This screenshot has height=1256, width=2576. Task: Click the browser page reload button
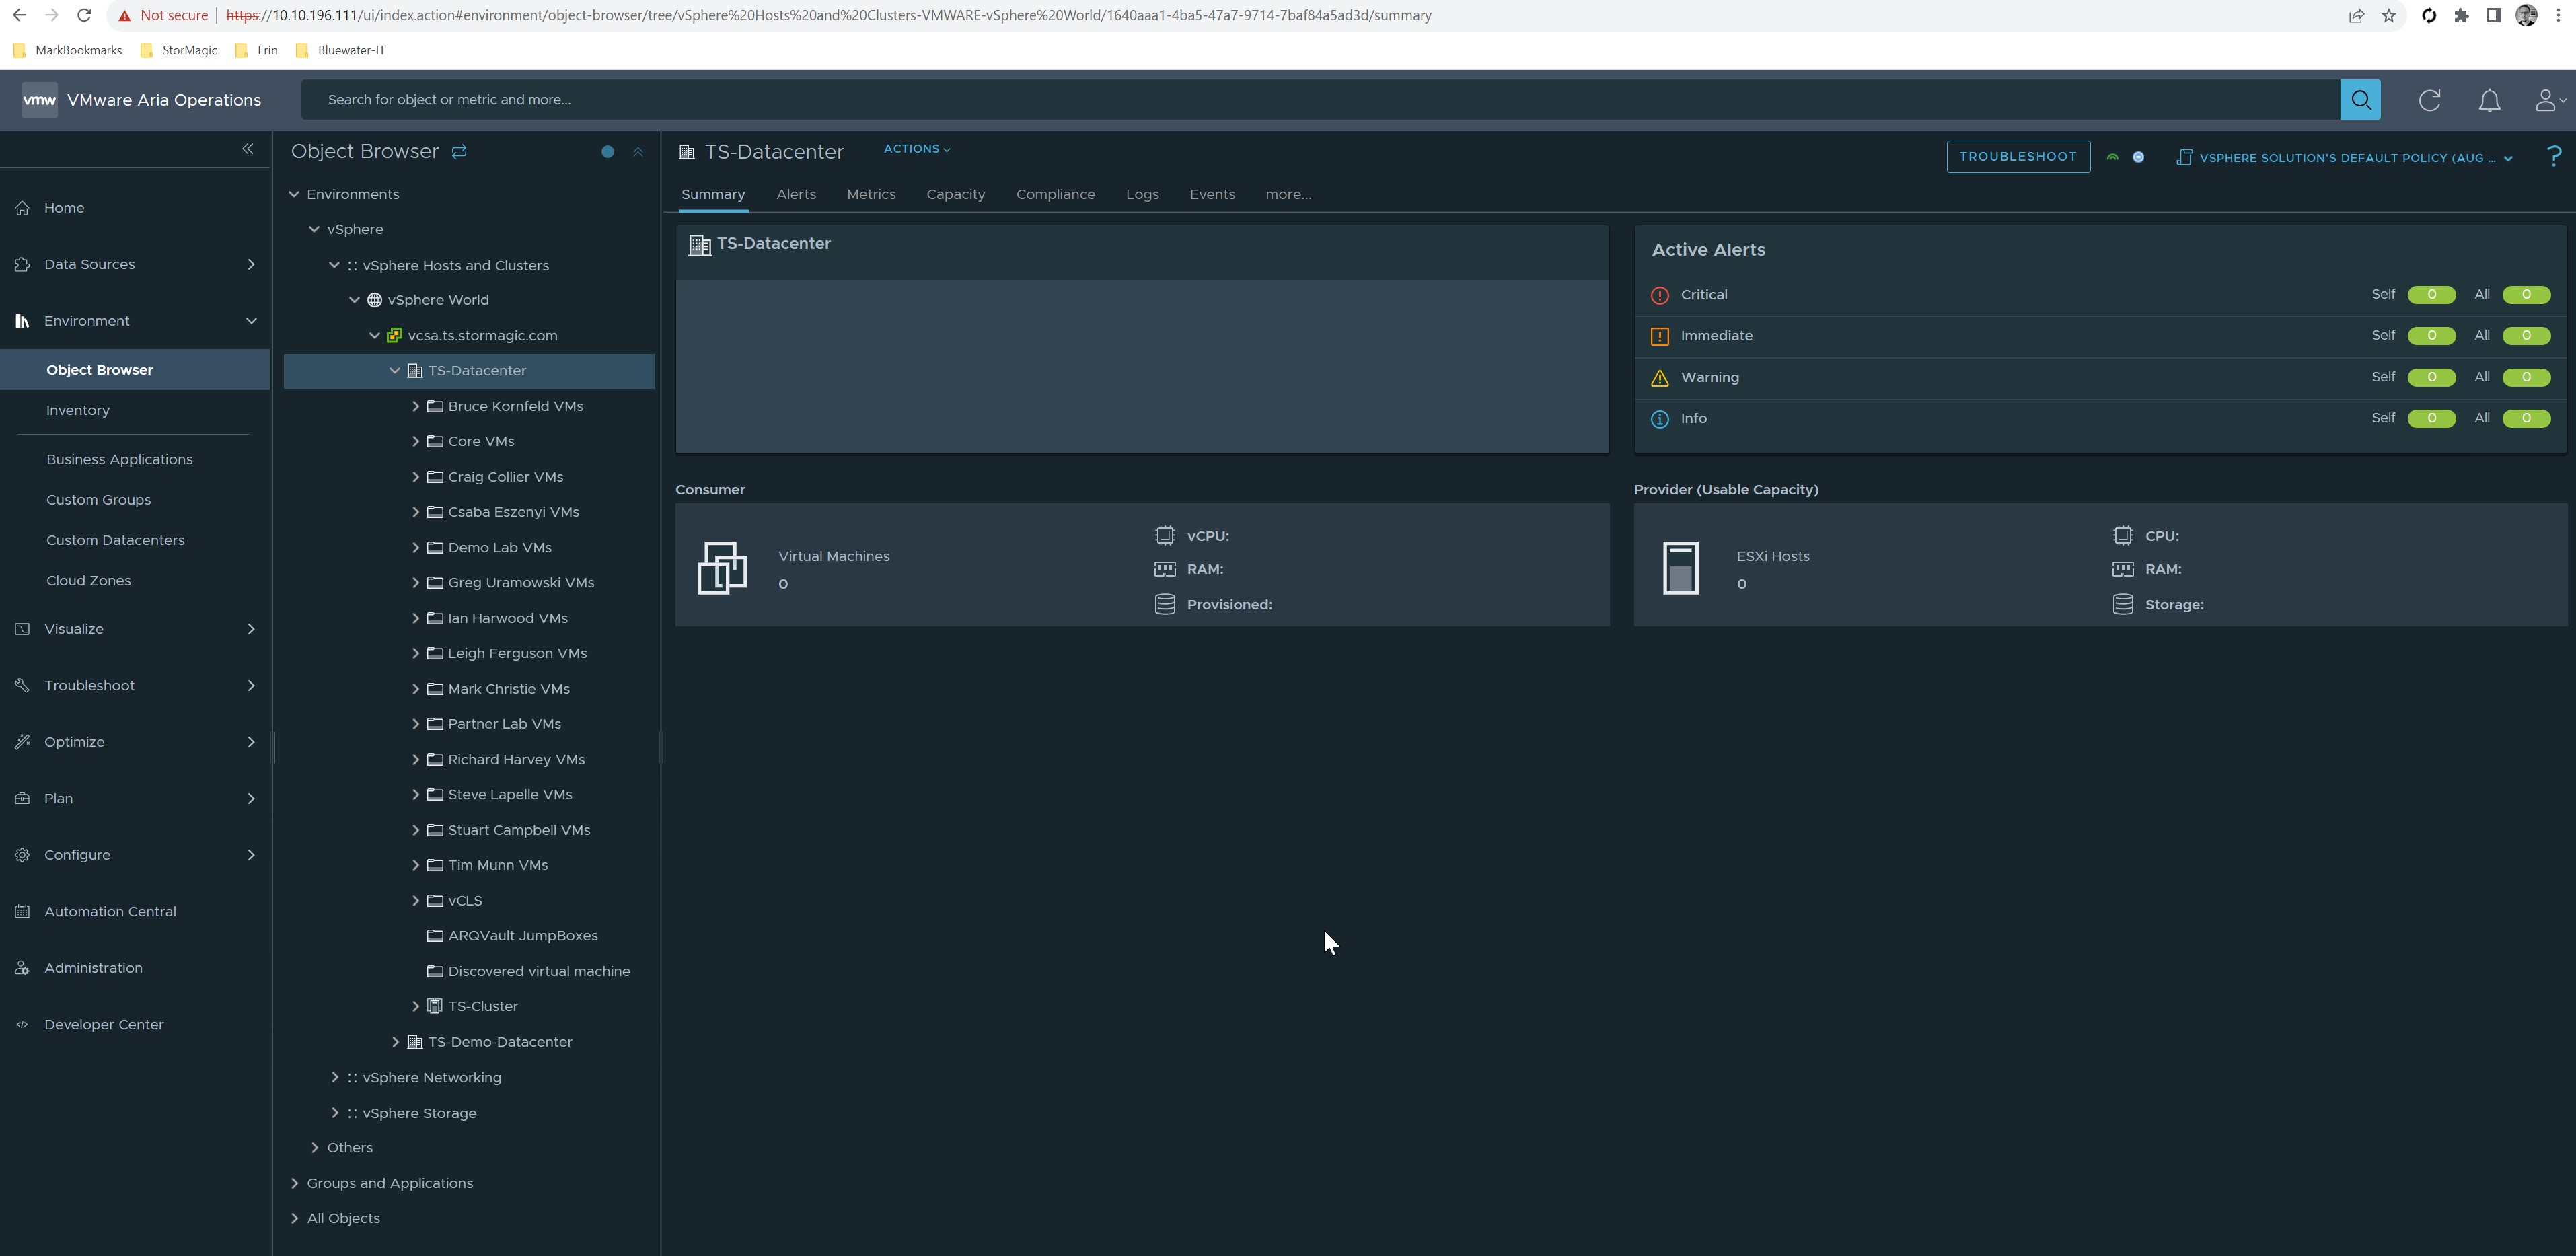click(x=84, y=15)
